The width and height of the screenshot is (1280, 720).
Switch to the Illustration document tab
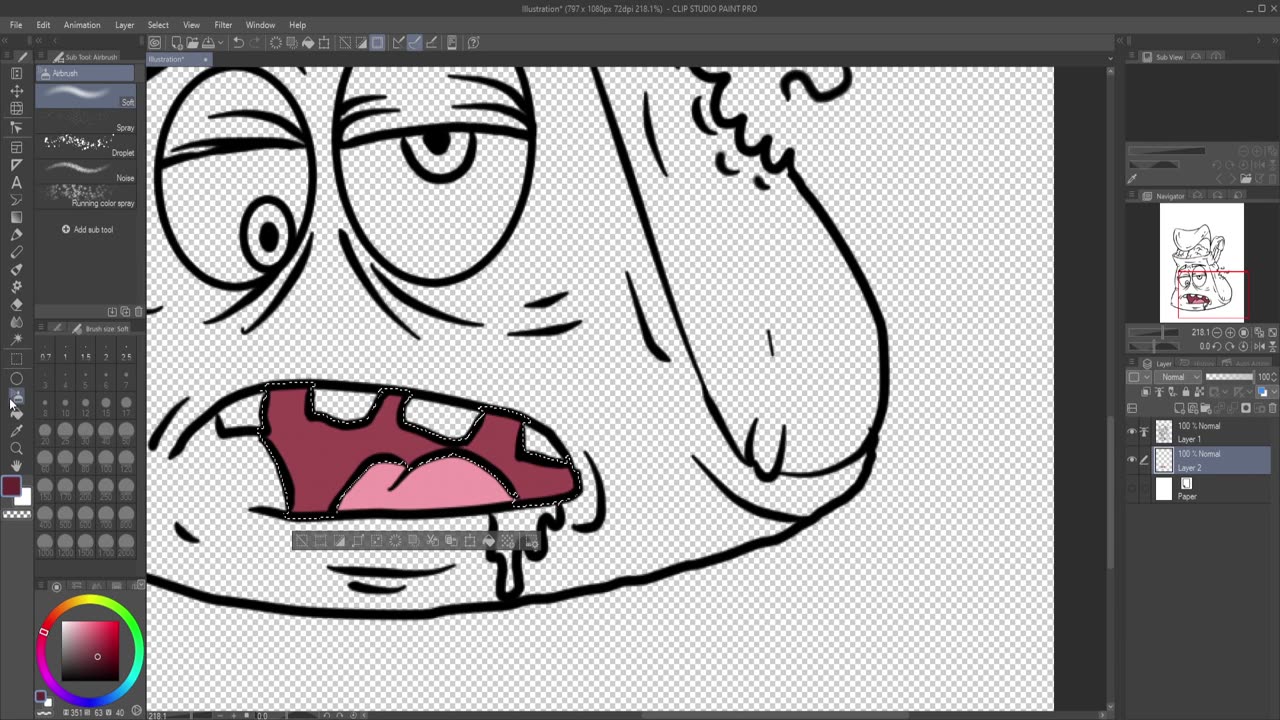point(179,59)
